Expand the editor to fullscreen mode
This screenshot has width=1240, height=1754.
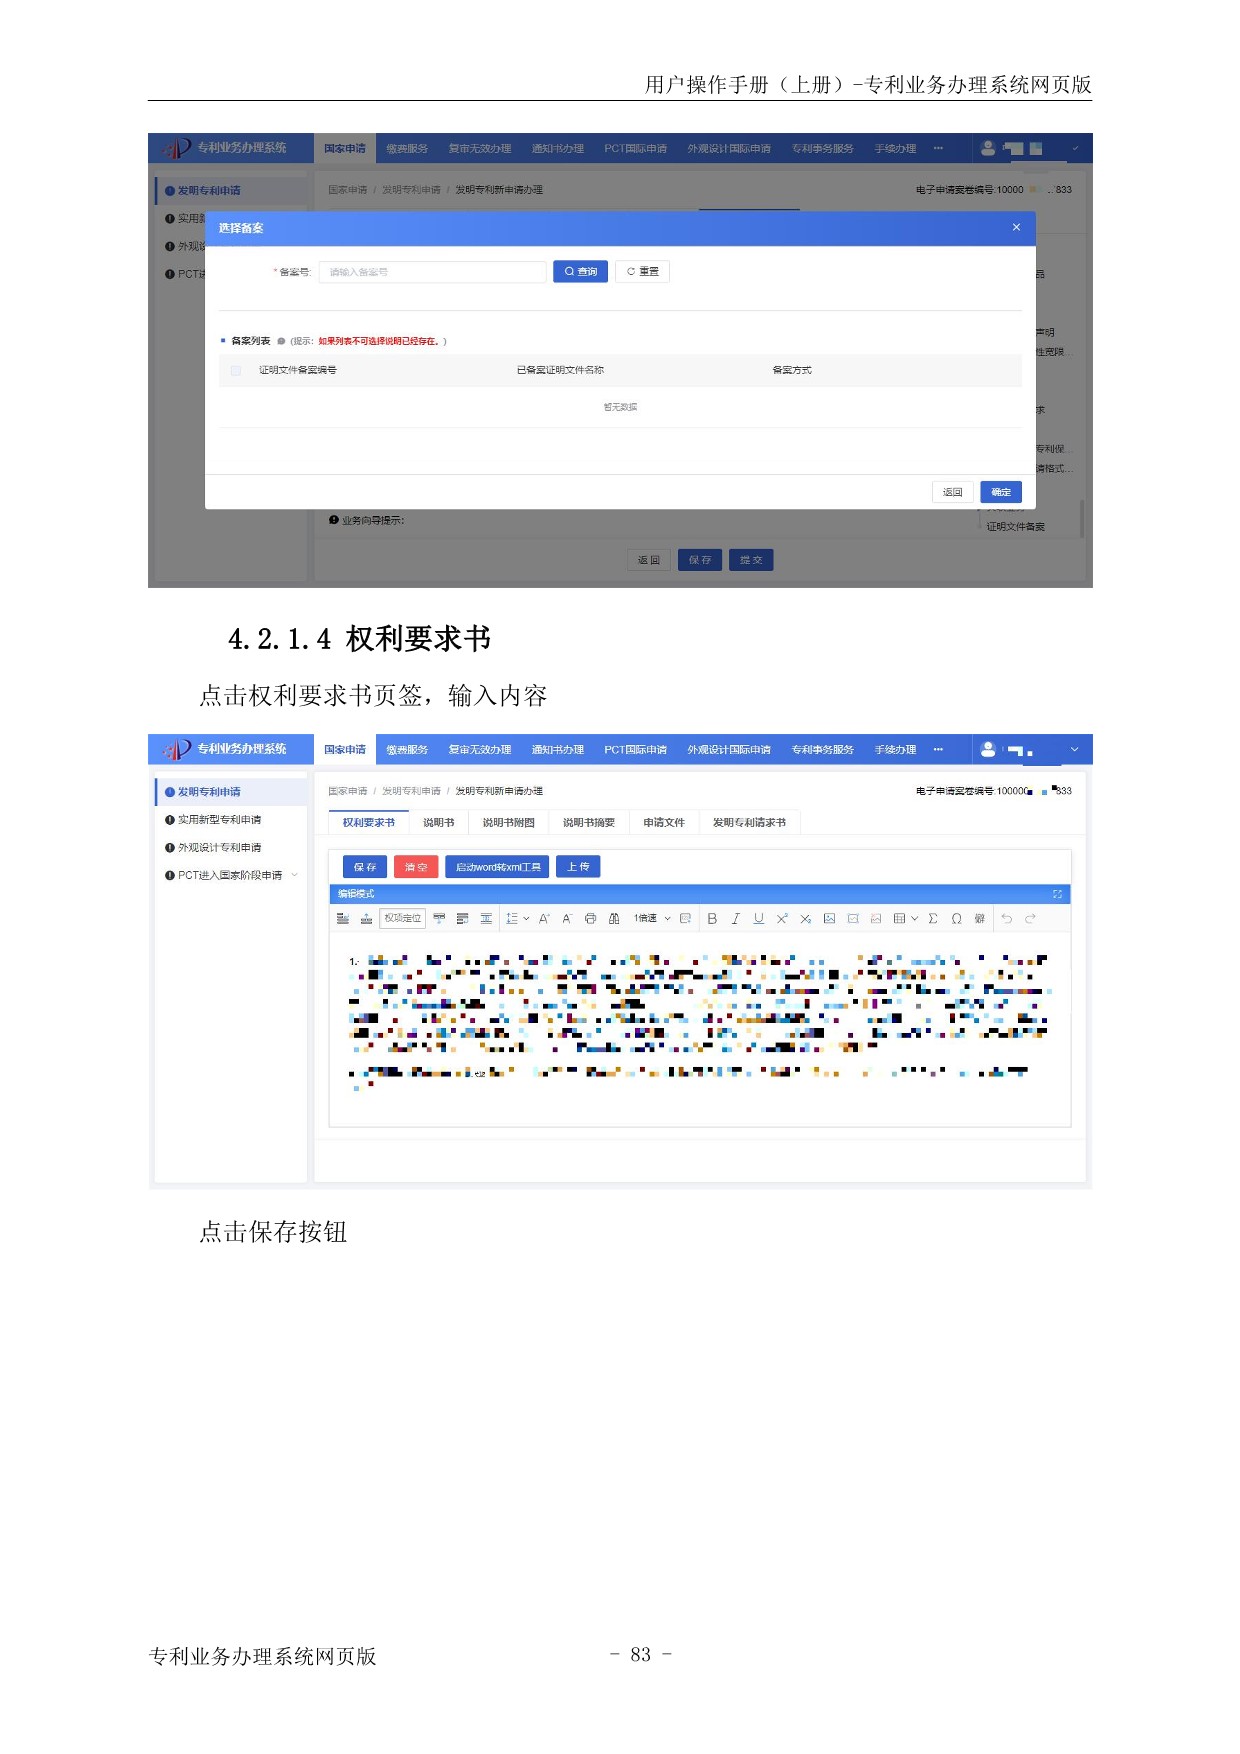pyautogui.click(x=1057, y=894)
